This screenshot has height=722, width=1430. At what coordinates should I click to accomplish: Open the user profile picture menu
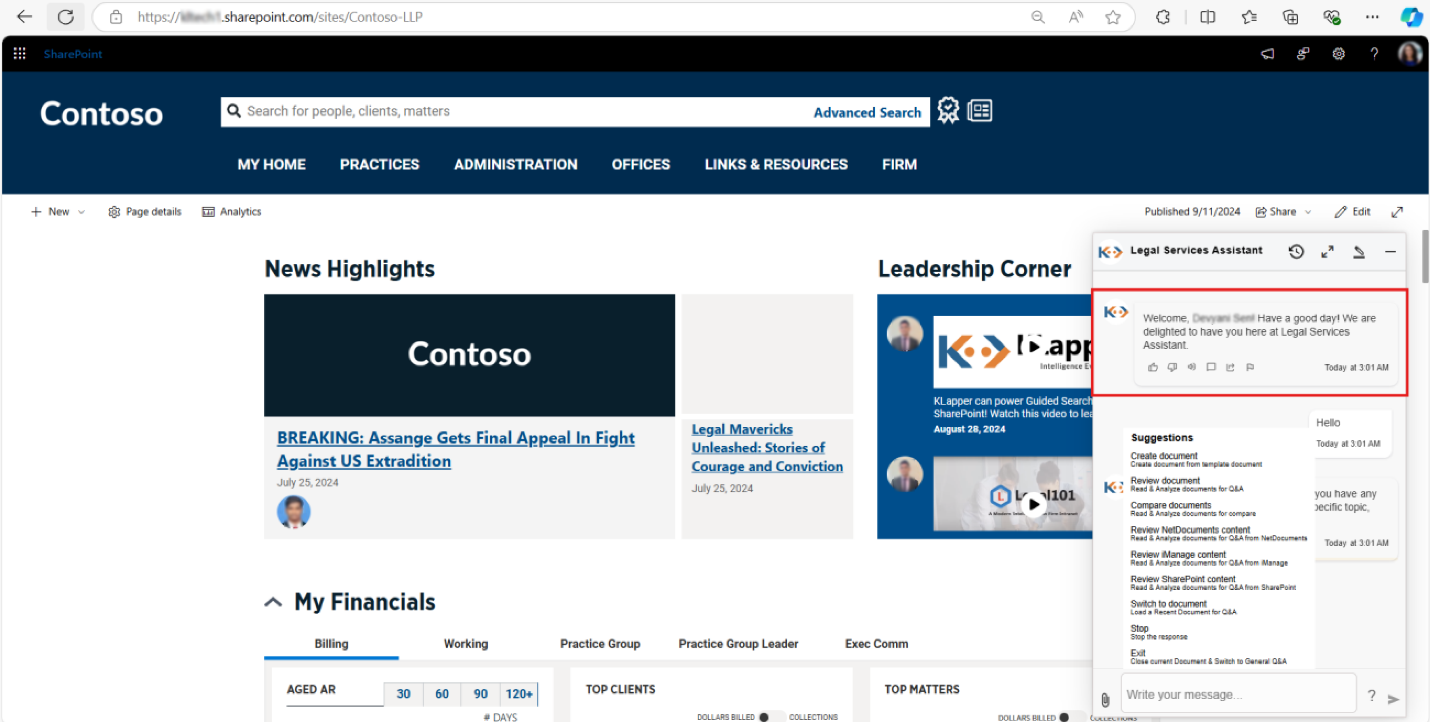tap(1410, 54)
